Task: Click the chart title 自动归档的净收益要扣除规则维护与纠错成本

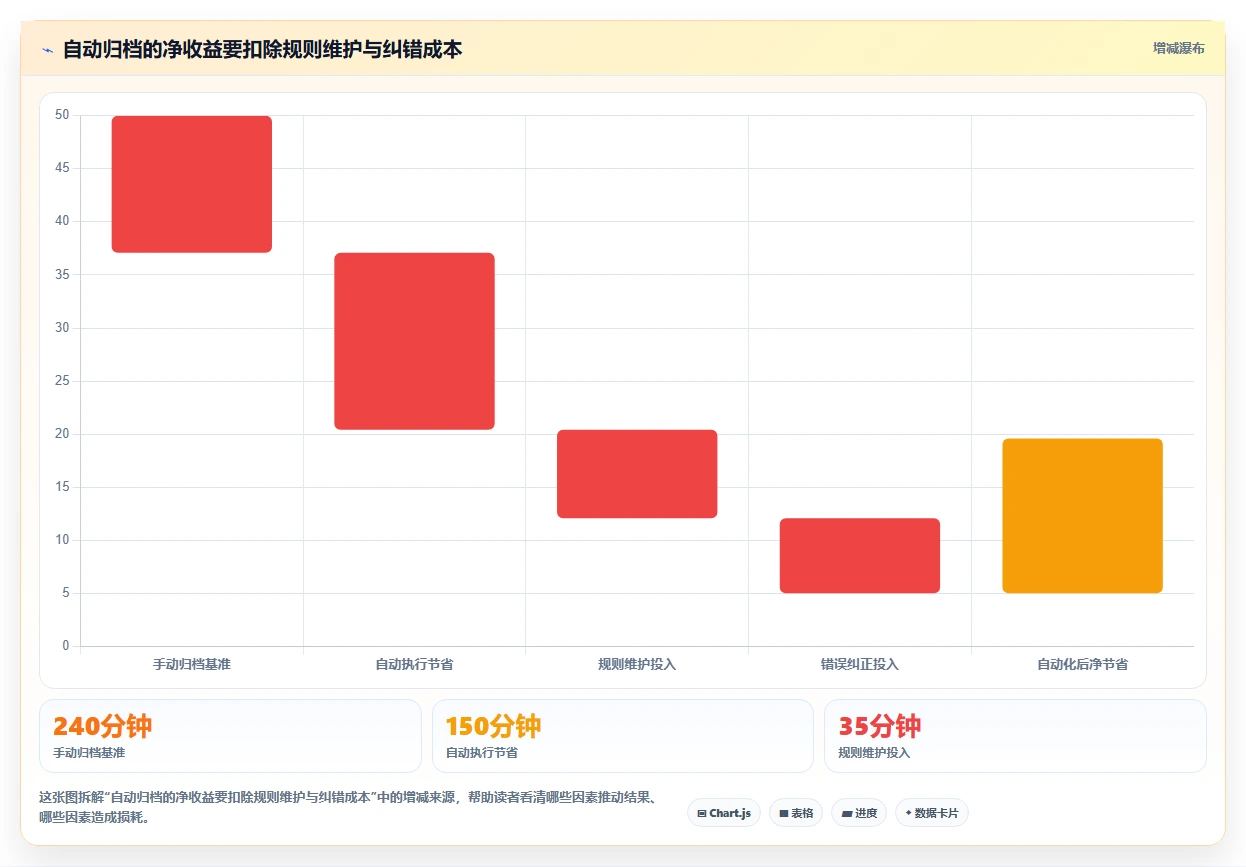Action: click(262, 49)
